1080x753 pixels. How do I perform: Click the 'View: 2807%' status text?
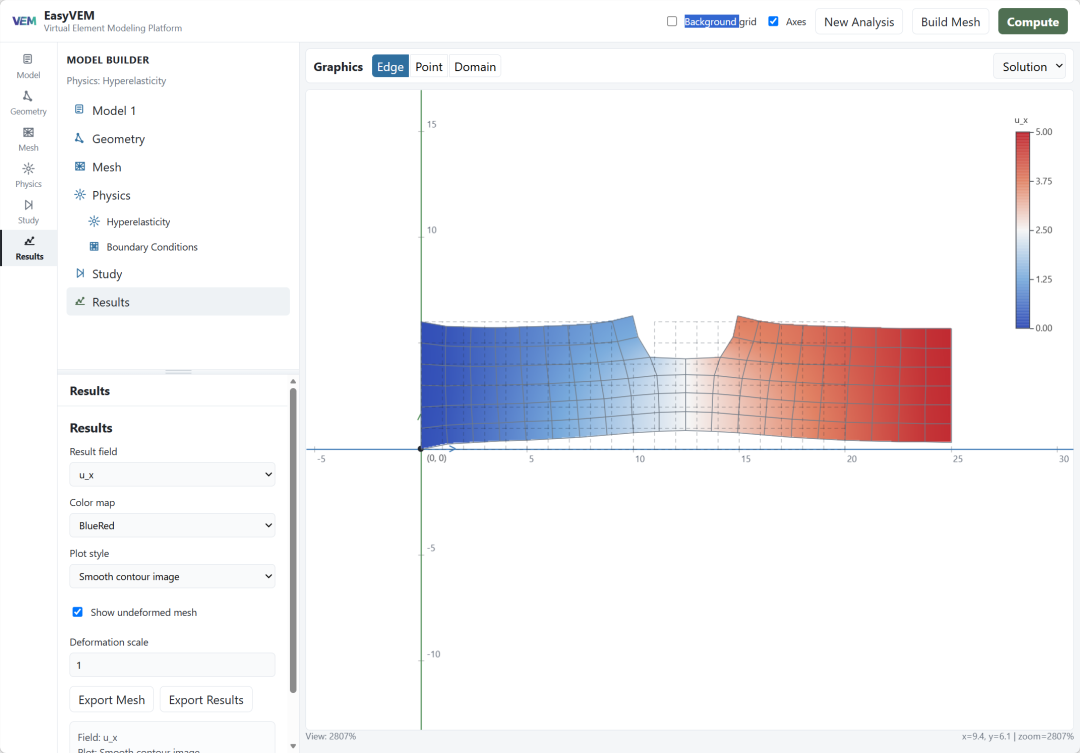331,736
